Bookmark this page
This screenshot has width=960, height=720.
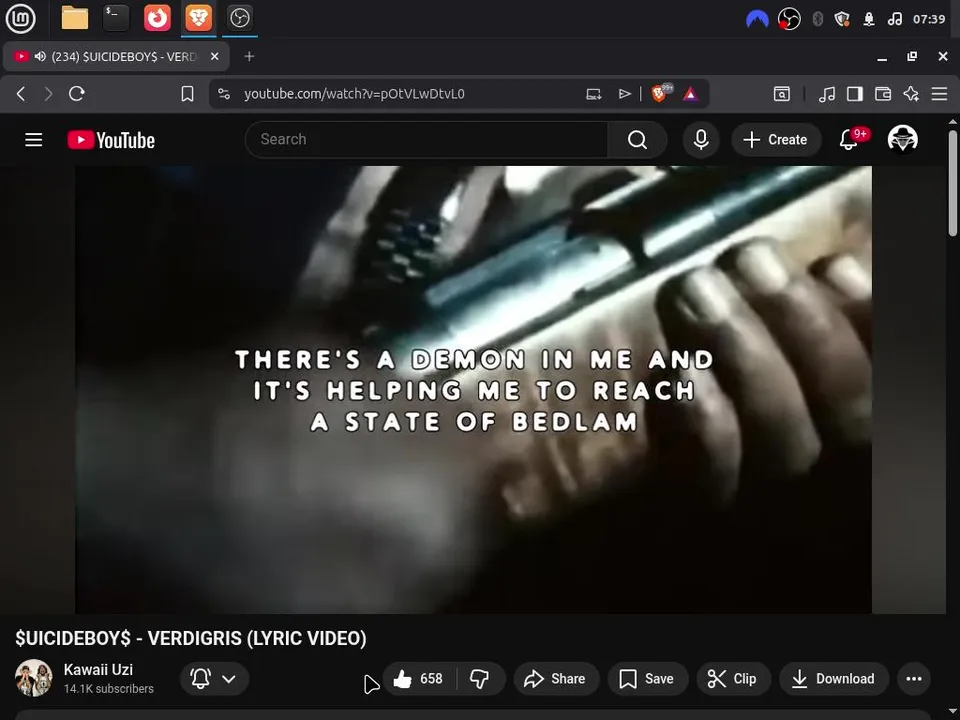(x=187, y=94)
